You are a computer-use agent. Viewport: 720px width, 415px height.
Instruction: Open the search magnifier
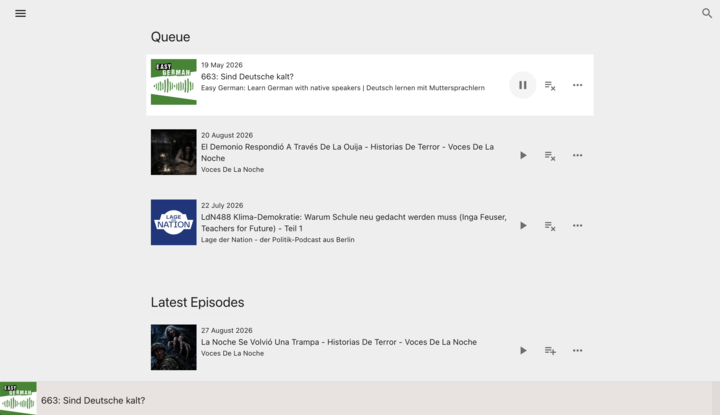(707, 13)
